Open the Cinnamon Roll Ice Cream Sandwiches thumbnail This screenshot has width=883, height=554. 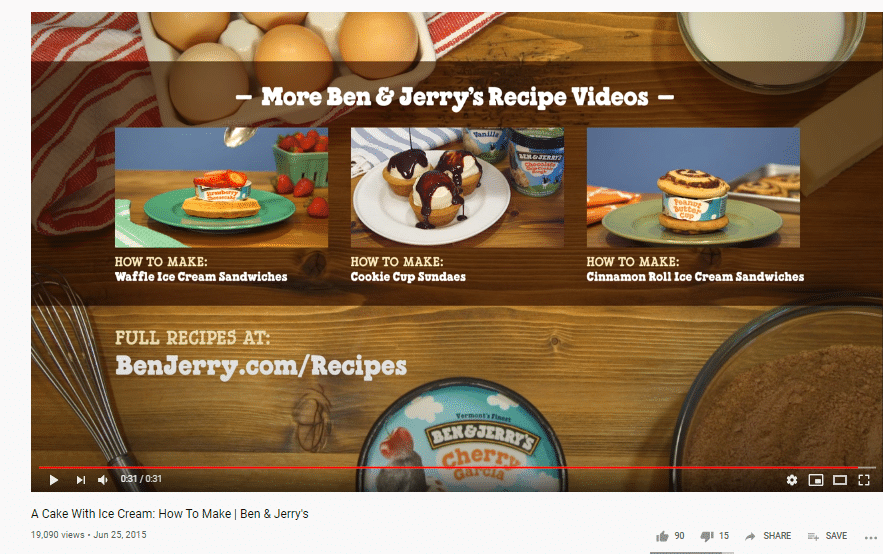[693, 187]
